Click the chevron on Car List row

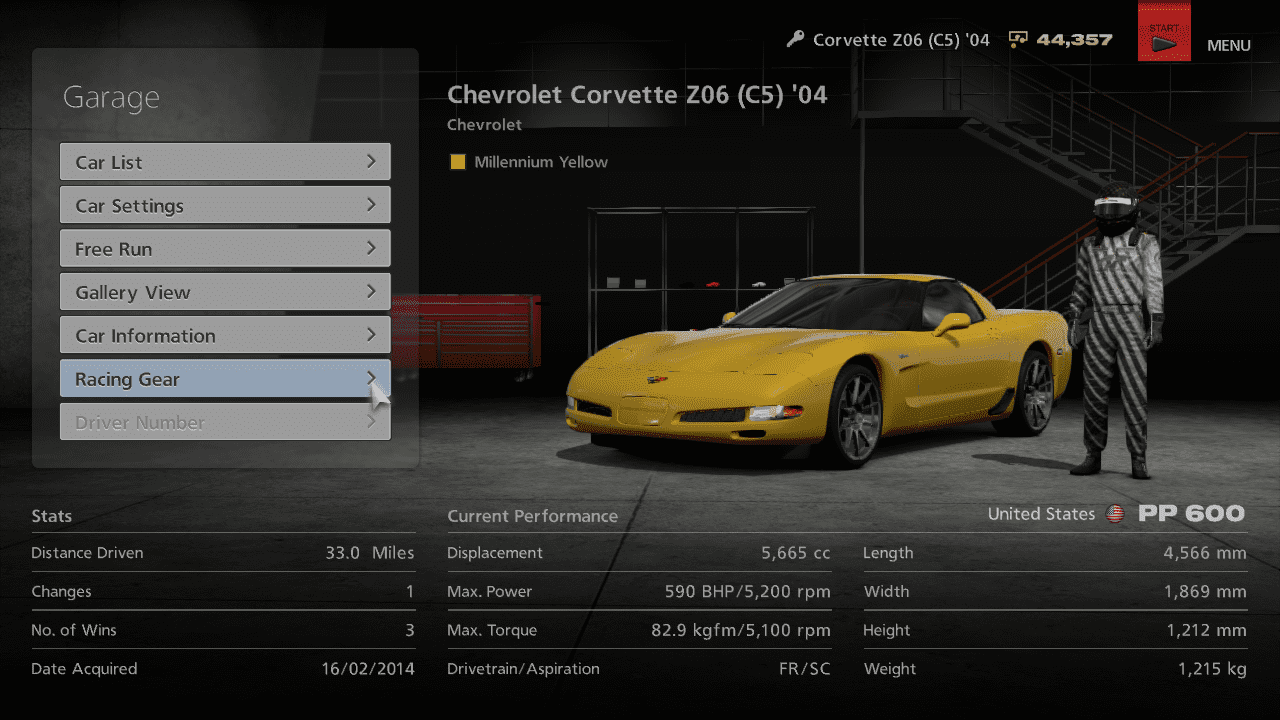(371, 161)
